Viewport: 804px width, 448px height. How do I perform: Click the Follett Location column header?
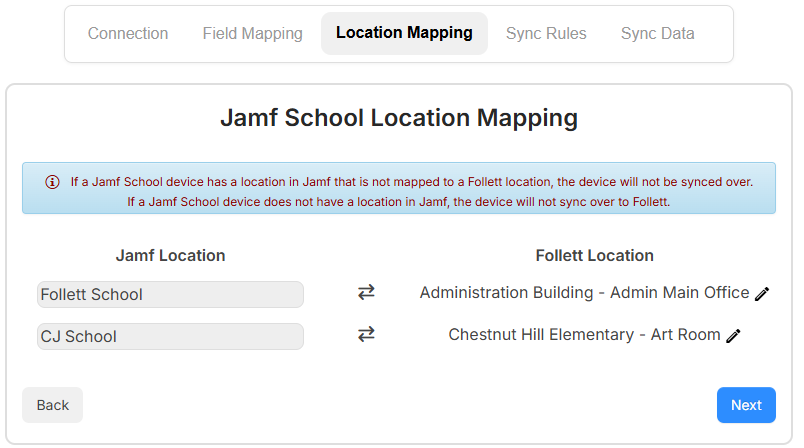pos(594,255)
